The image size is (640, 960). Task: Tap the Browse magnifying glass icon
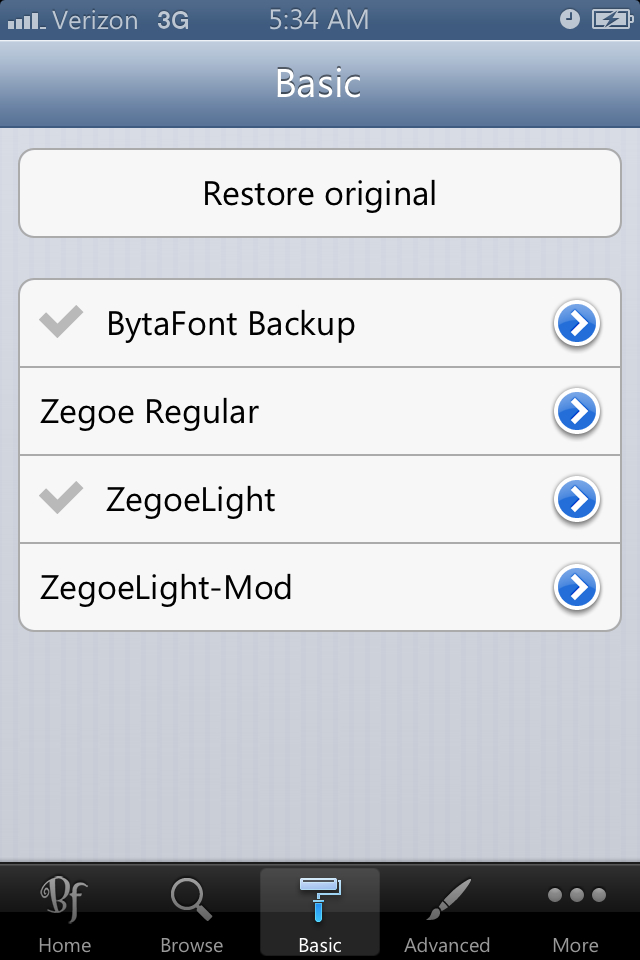191,898
